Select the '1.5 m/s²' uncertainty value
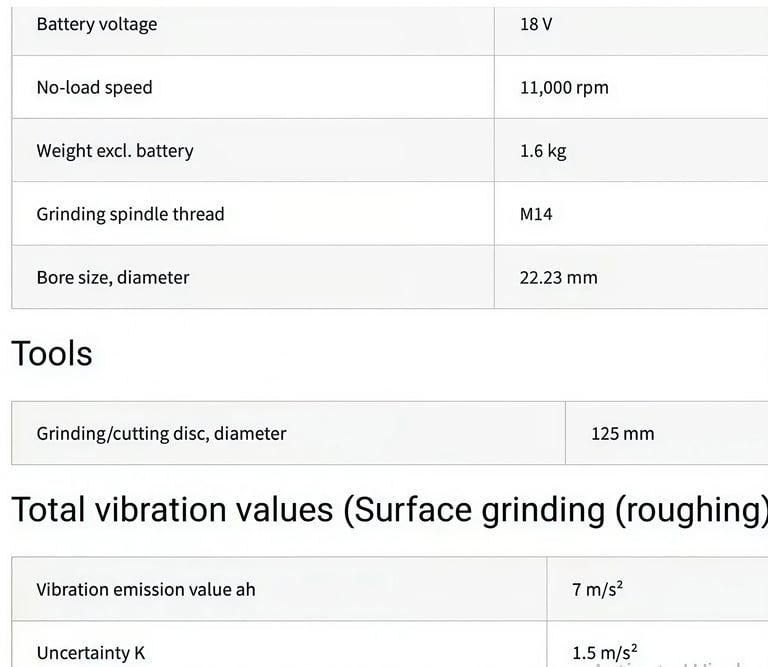Image resolution: width=768 pixels, height=667 pixels. [x=605, y=653]
